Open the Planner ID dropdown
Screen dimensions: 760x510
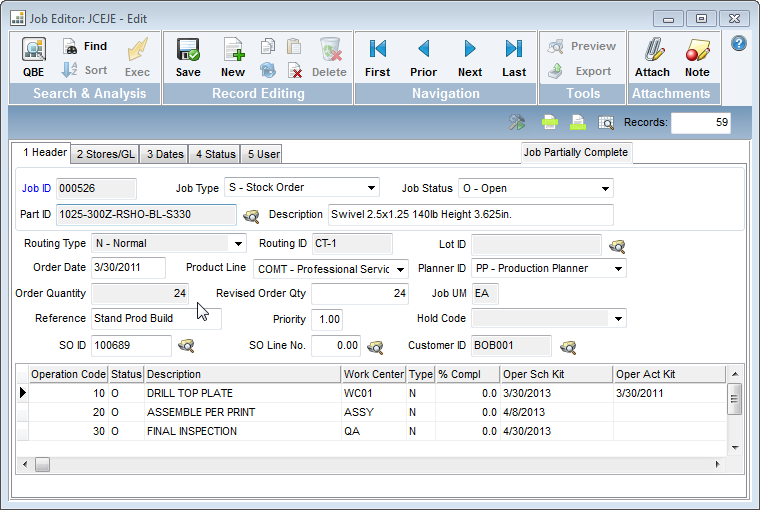click(618, 269)
